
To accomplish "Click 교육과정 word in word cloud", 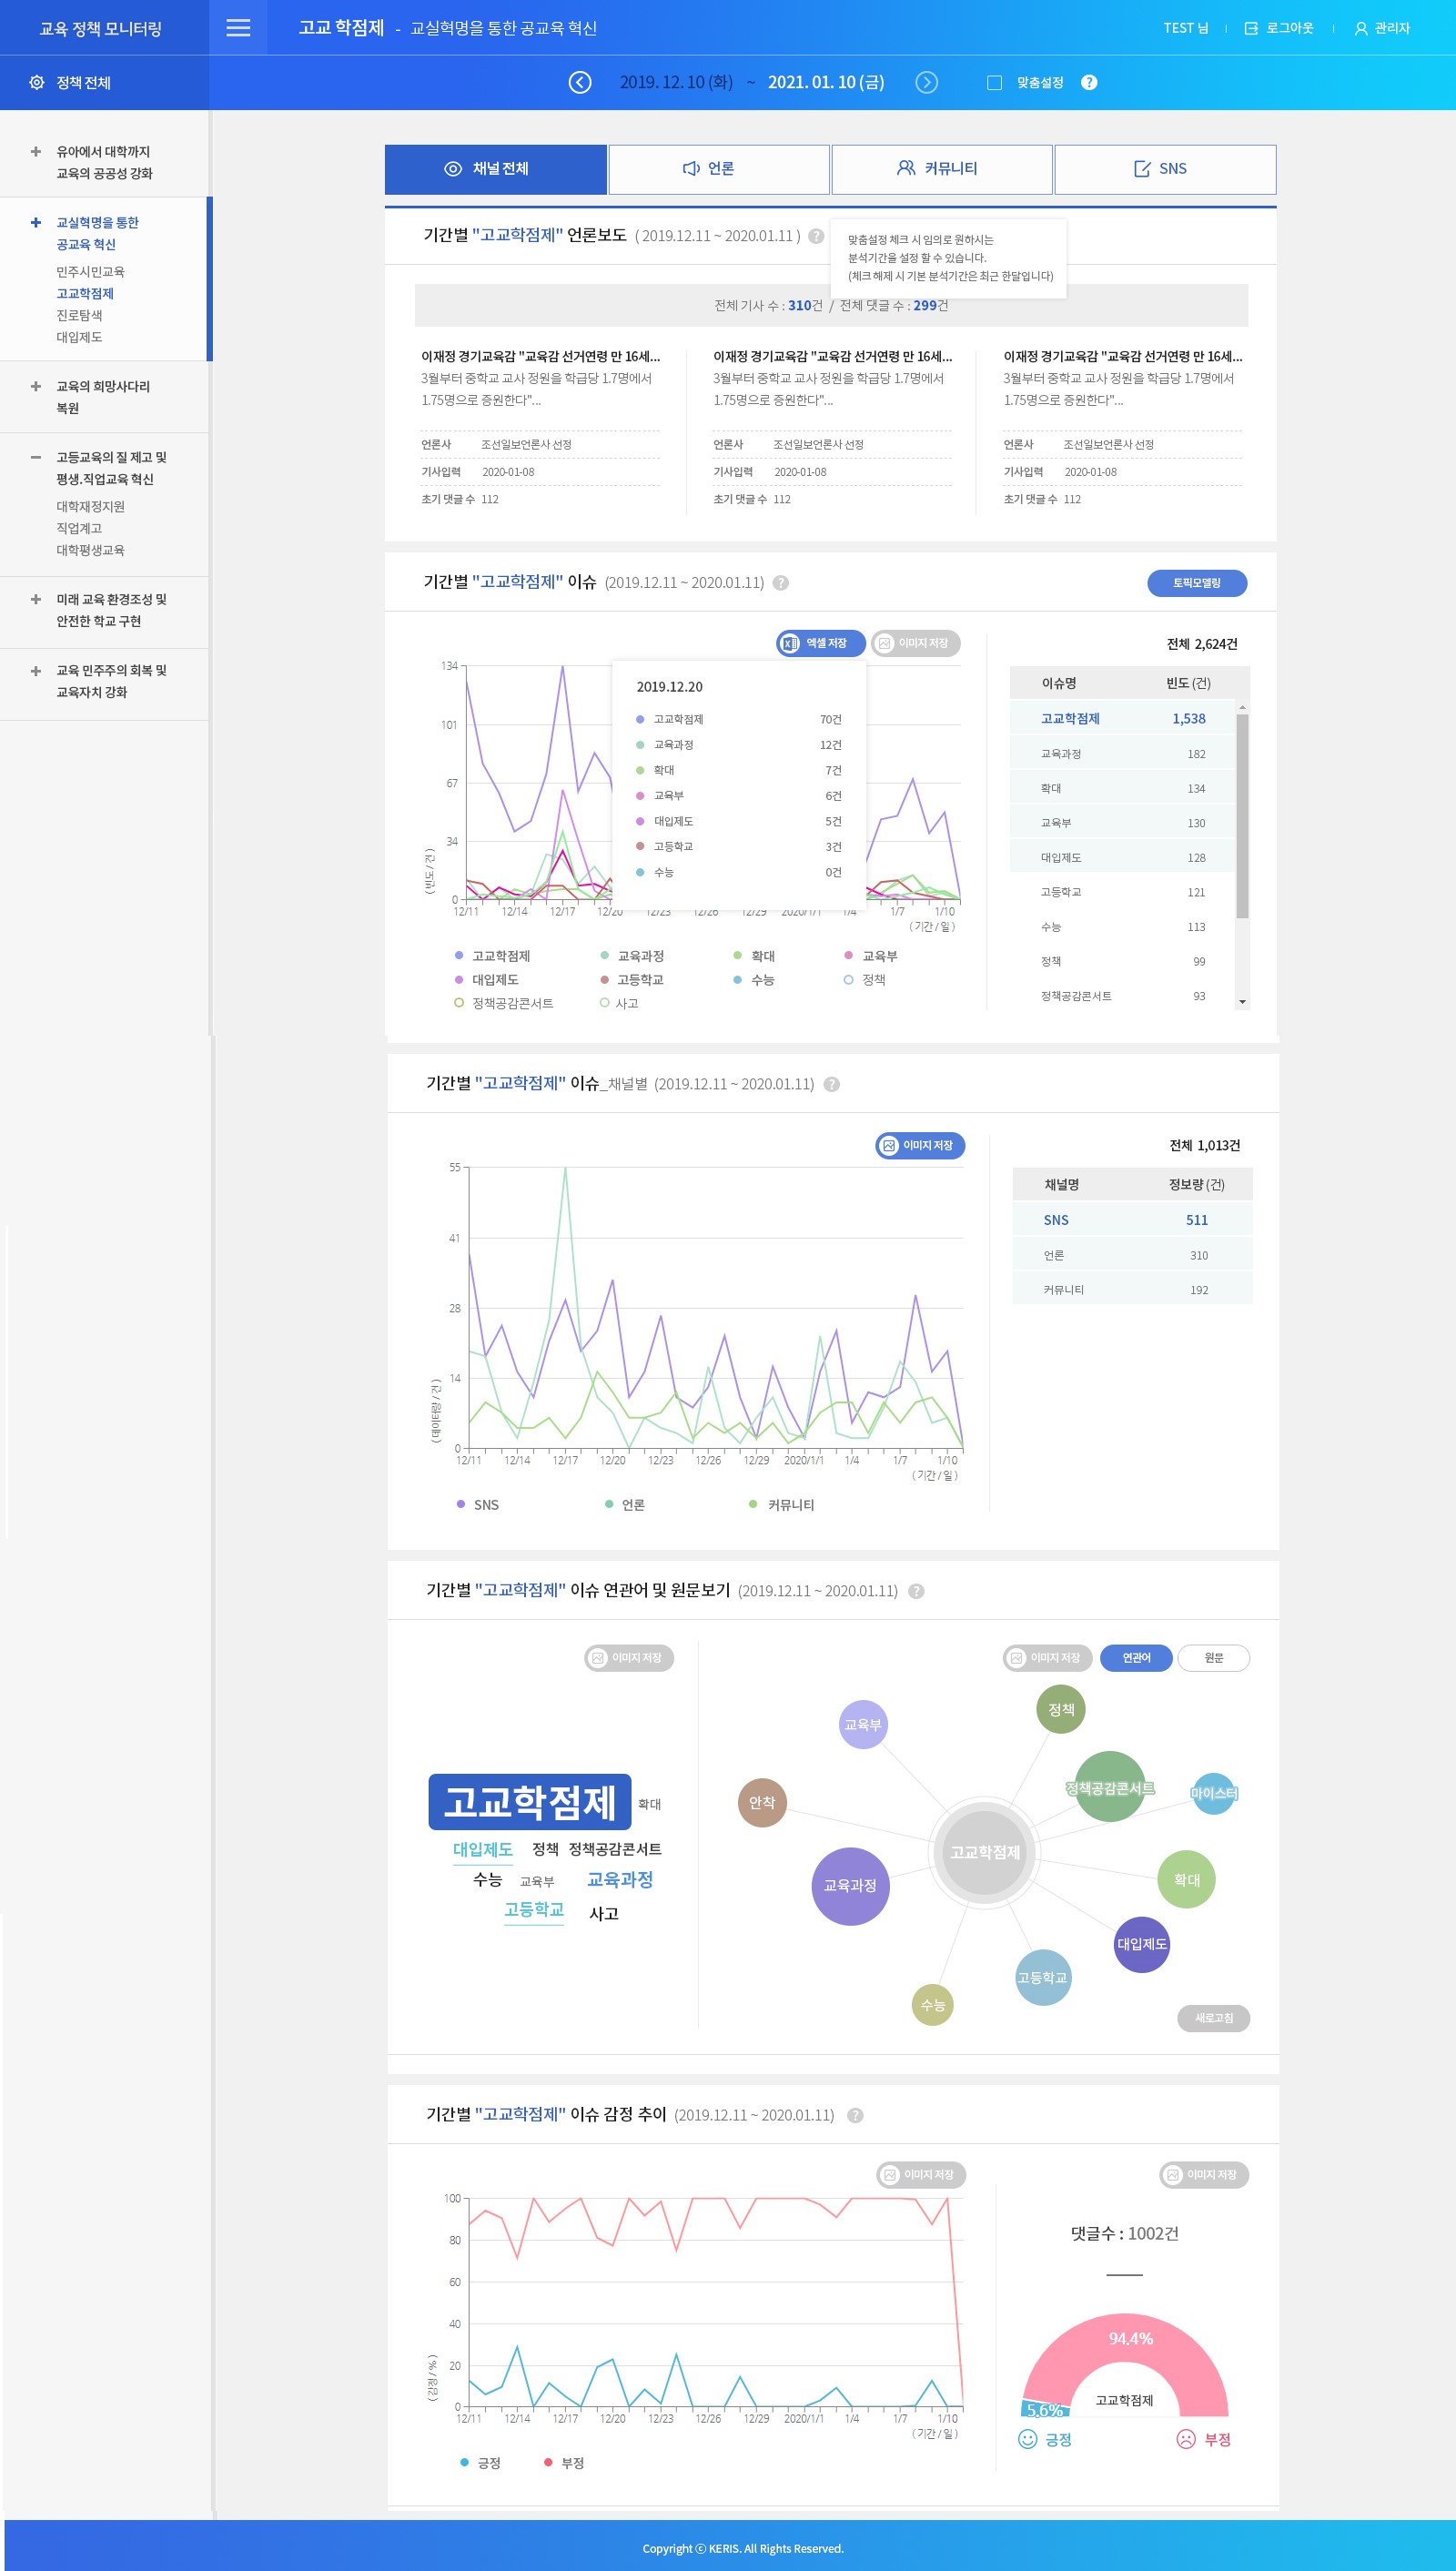I will [x=620, y=1879].
